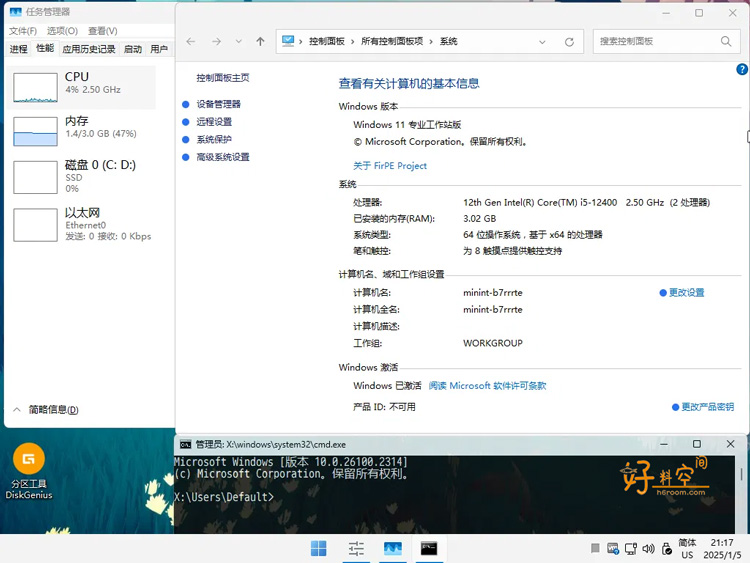Screen dimensions: 750x563
Task: Open 远程设置 from sidebar
Action: click(214, 122)
